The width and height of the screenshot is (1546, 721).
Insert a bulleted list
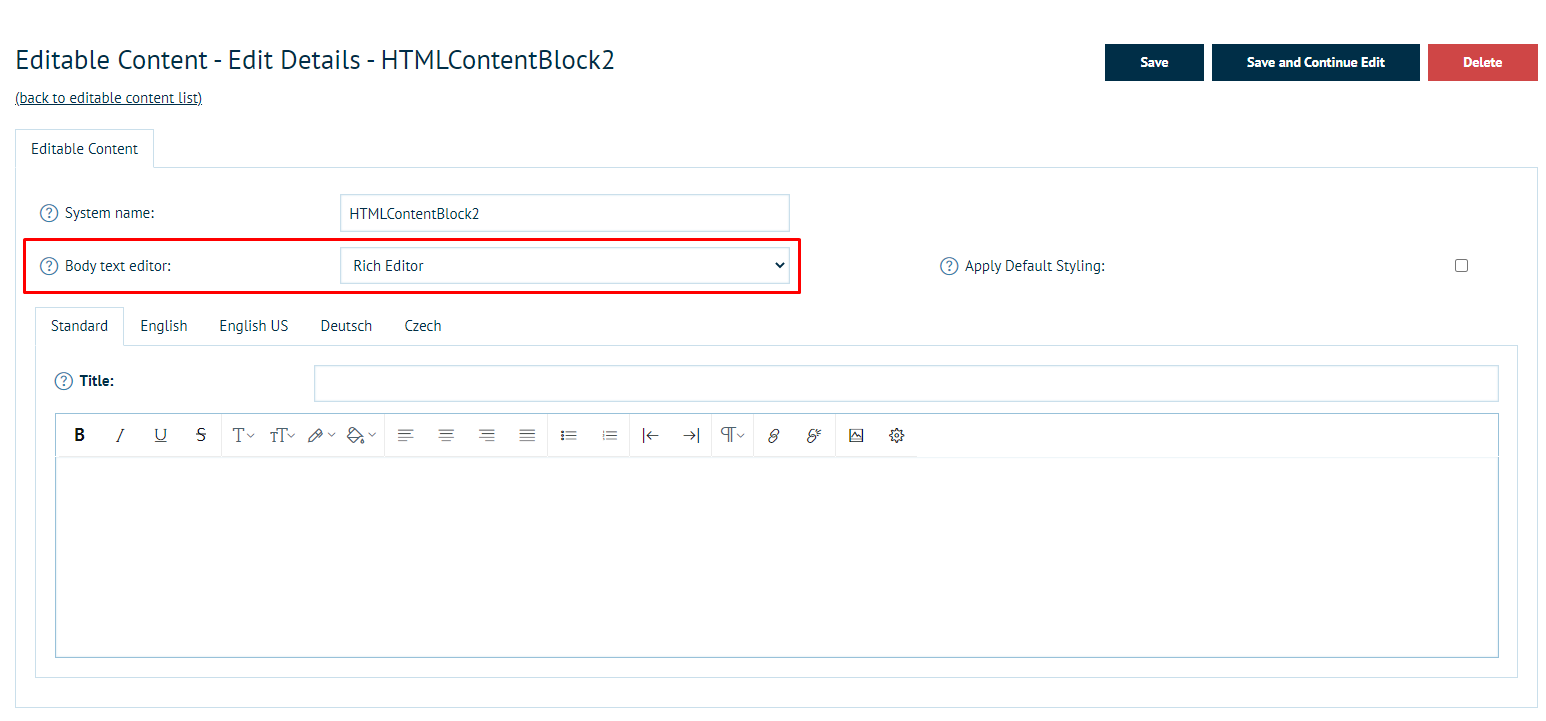pos(569,435)
